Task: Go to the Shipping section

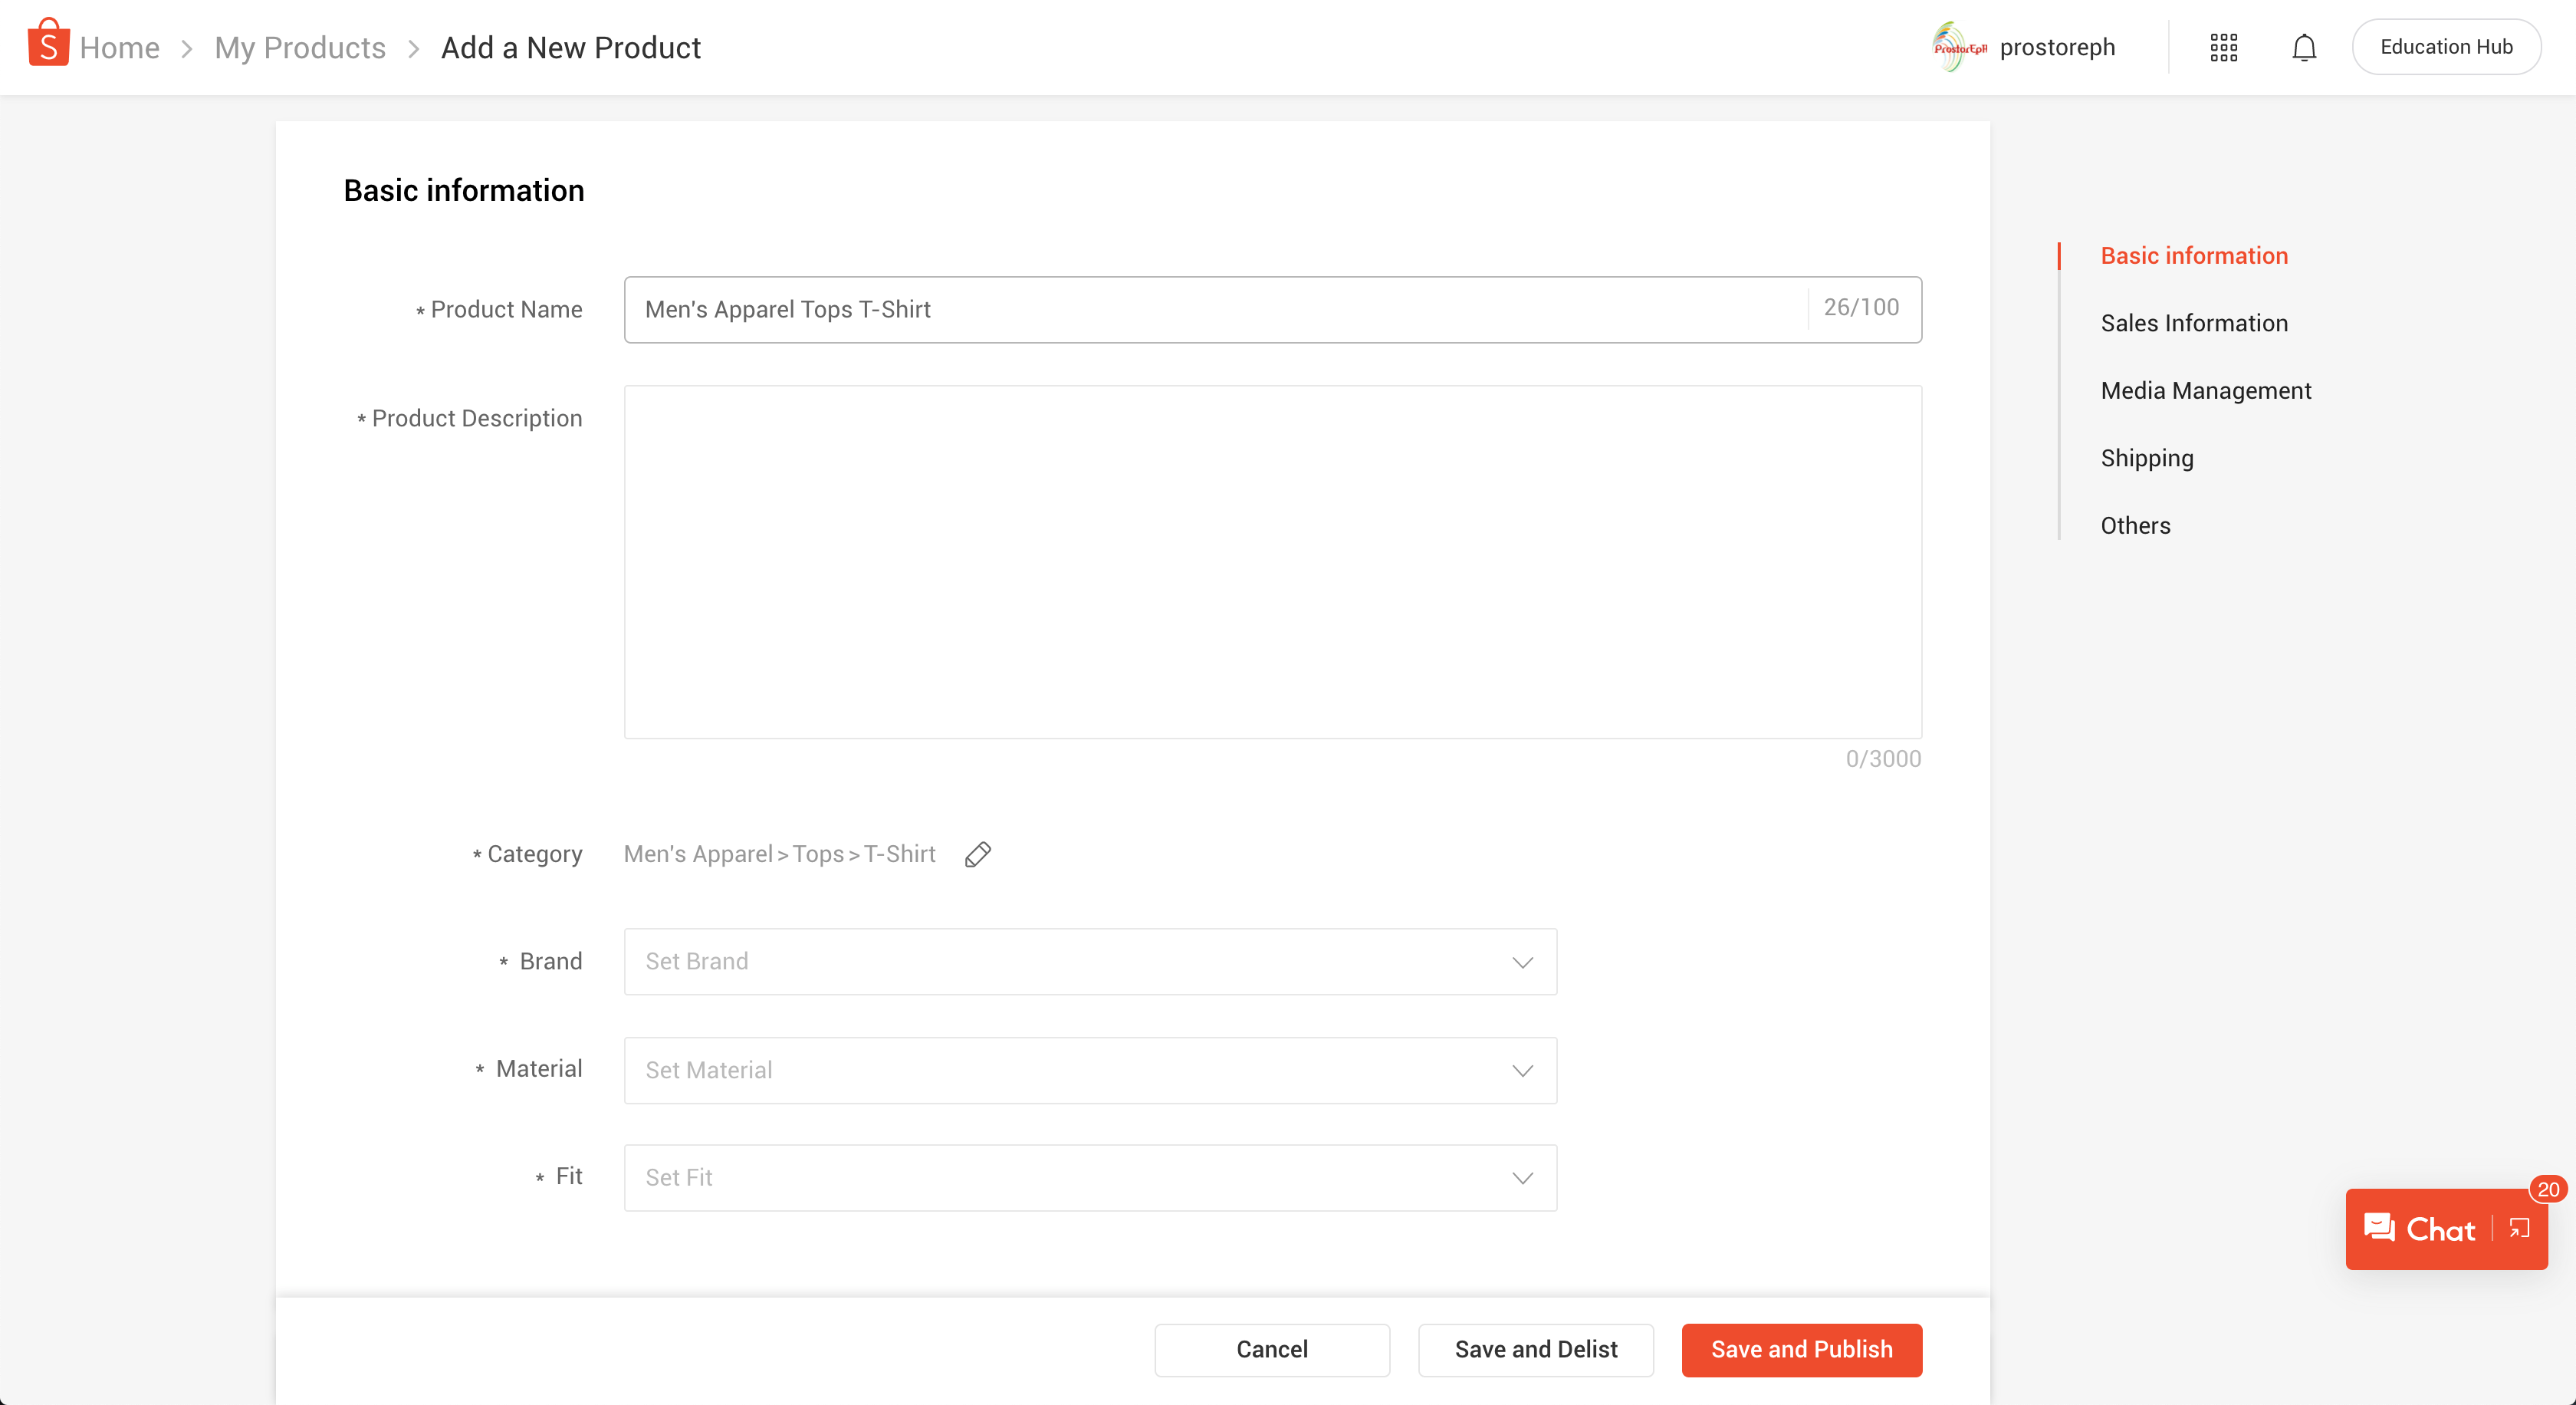Action: pos(2146,458)
